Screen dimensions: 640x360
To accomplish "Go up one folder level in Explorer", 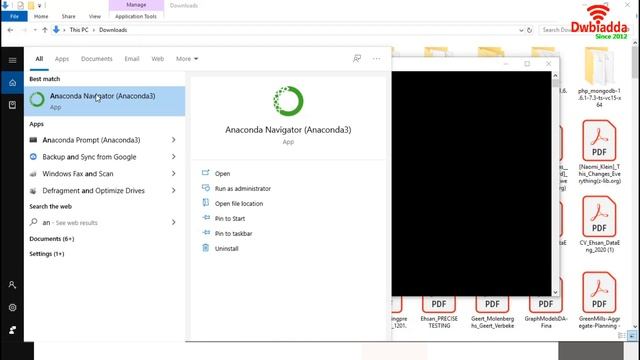I will (45, 30).
